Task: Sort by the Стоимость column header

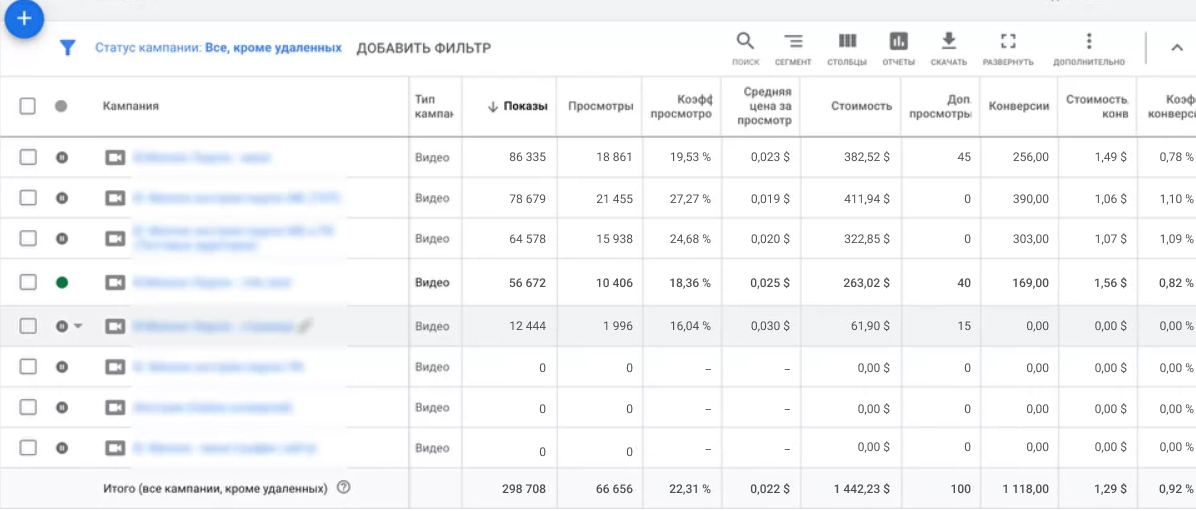Action: click(x=861, y=106)
